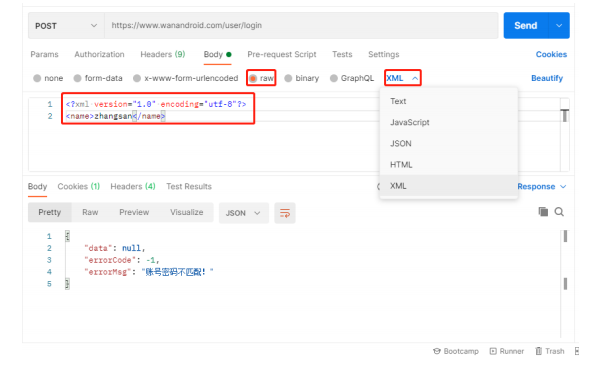
Task: Switch response view to Raw
Action: click(x=90, y=212)
